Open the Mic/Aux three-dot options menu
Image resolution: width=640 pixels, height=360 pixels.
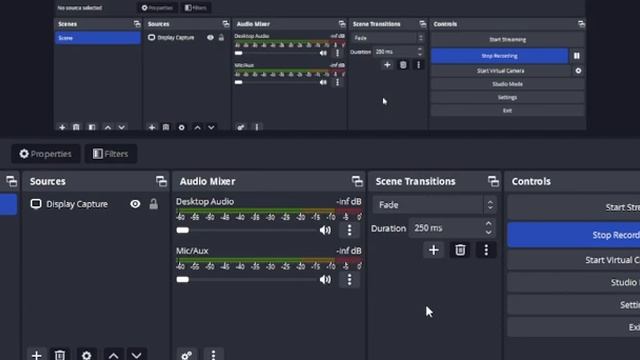pyautogui.click(x=349, y=280)
